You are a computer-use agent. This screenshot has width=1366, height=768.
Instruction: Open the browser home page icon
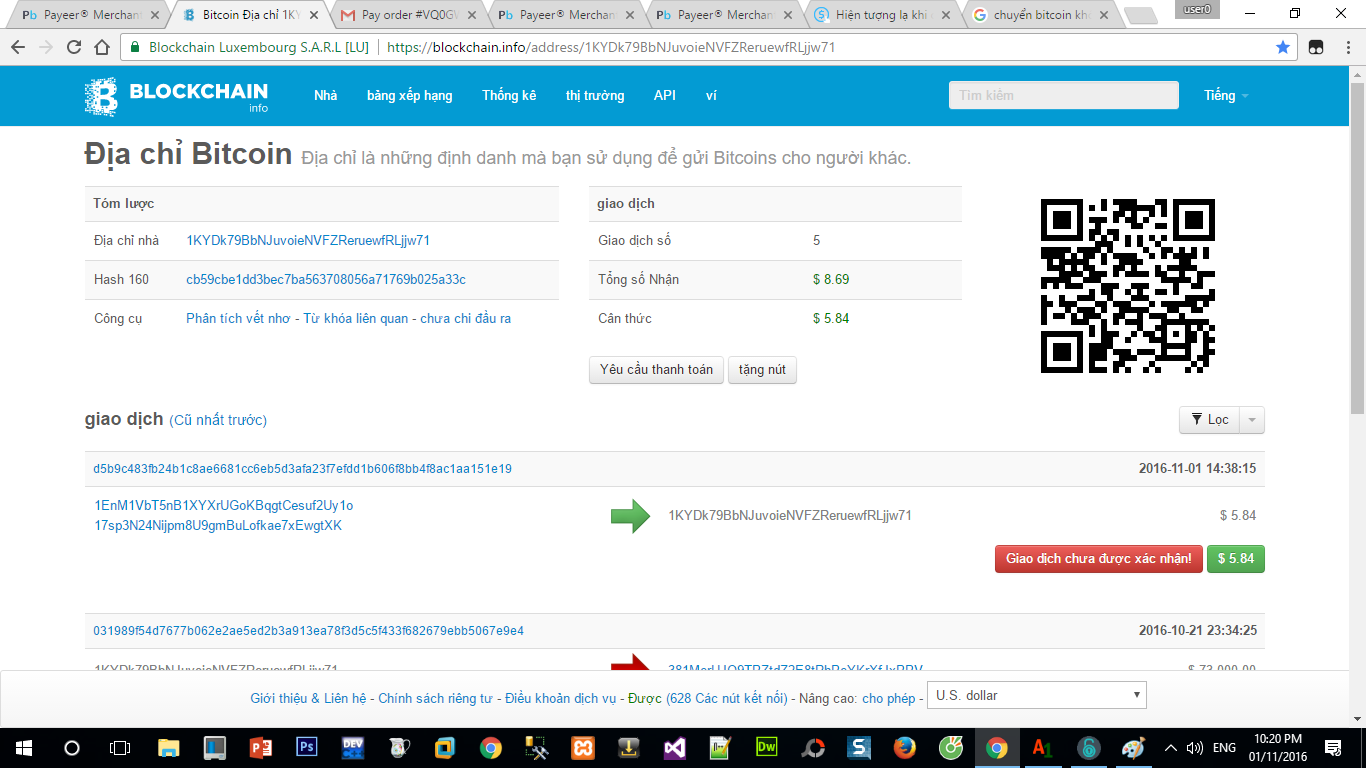[101, 47]
